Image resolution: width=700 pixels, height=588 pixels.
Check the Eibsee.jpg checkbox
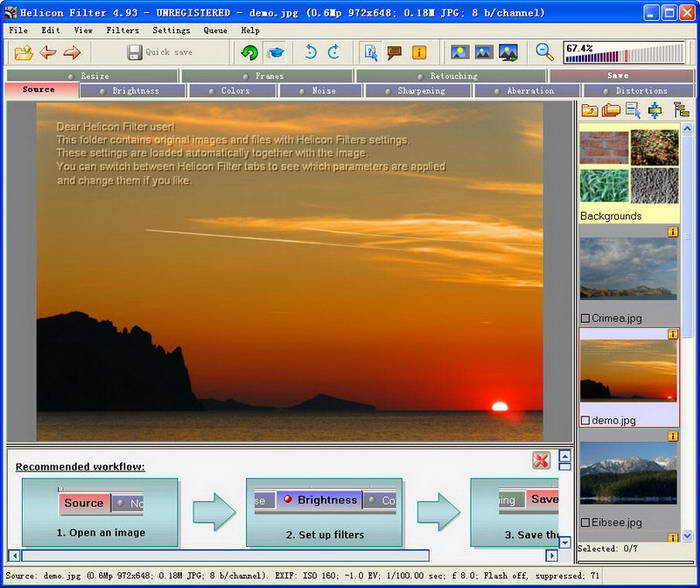pos(585,522)
